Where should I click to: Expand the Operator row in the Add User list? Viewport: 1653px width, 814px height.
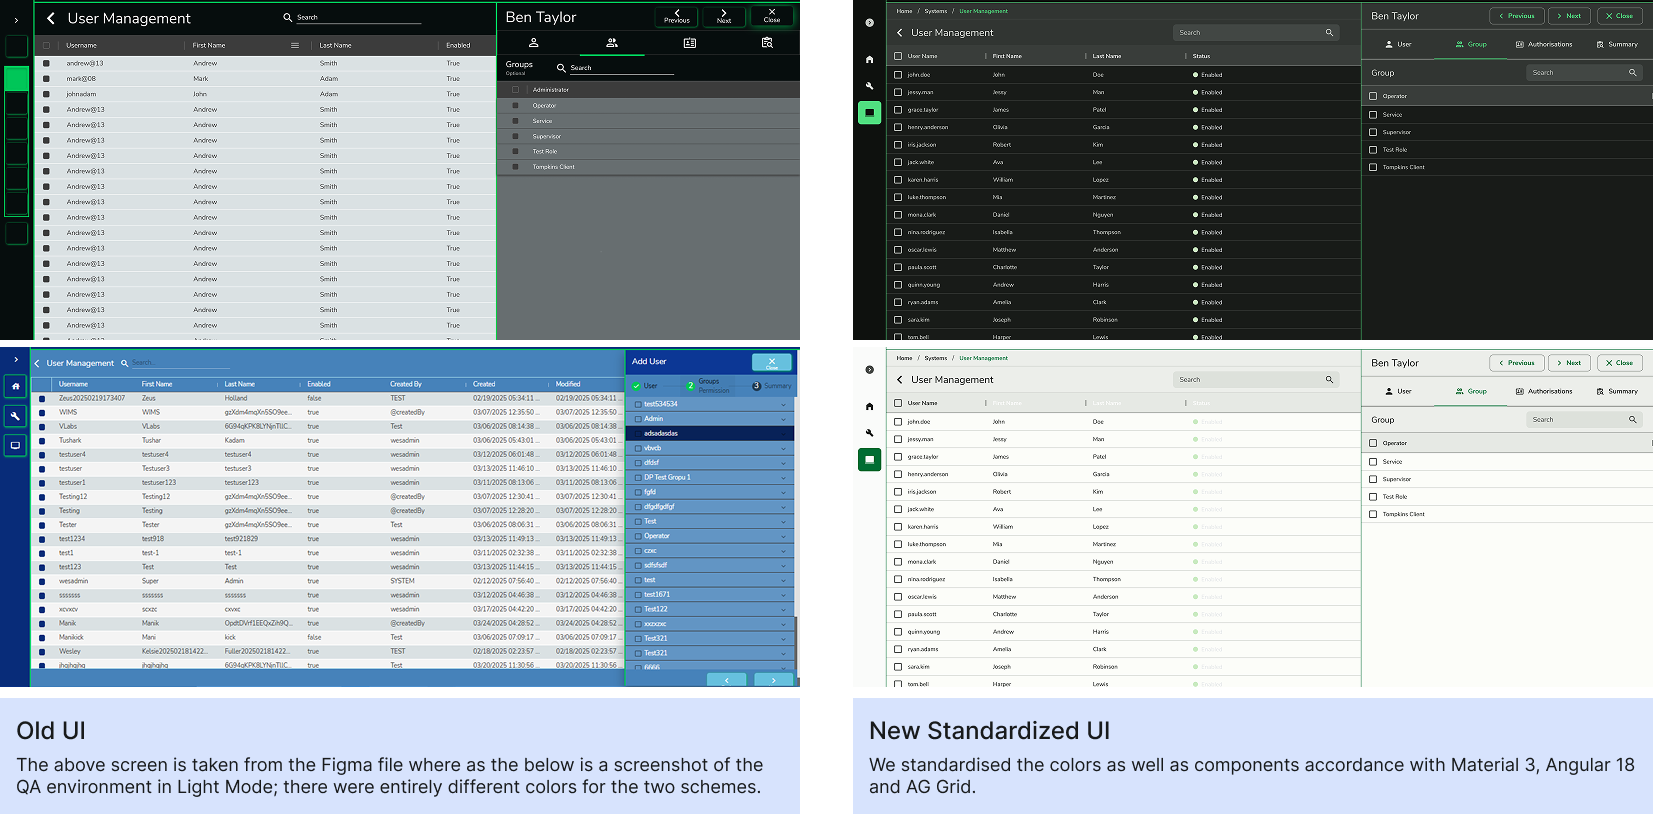point(783,536)
